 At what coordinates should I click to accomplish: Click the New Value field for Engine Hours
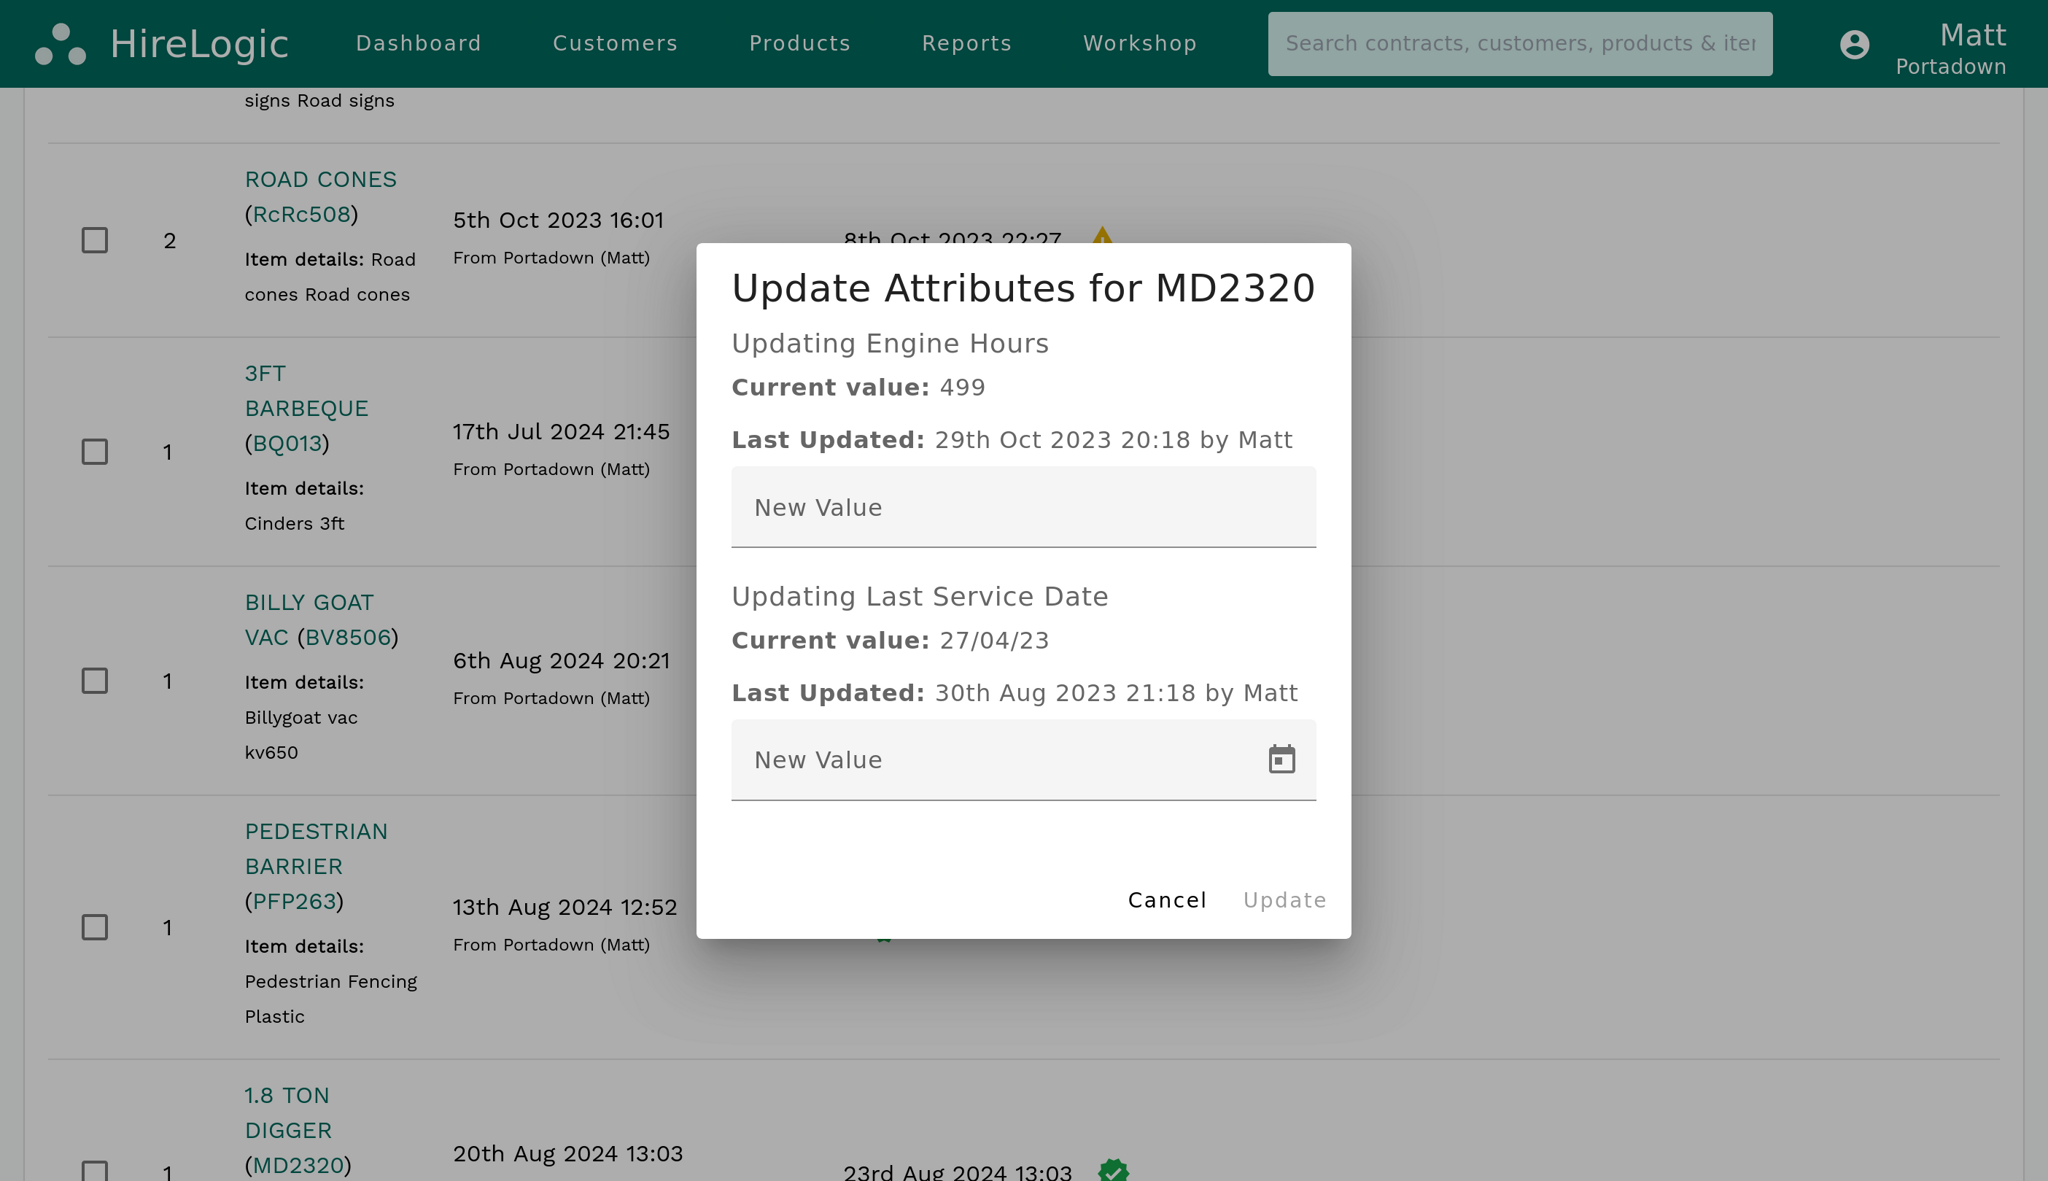1023,507
